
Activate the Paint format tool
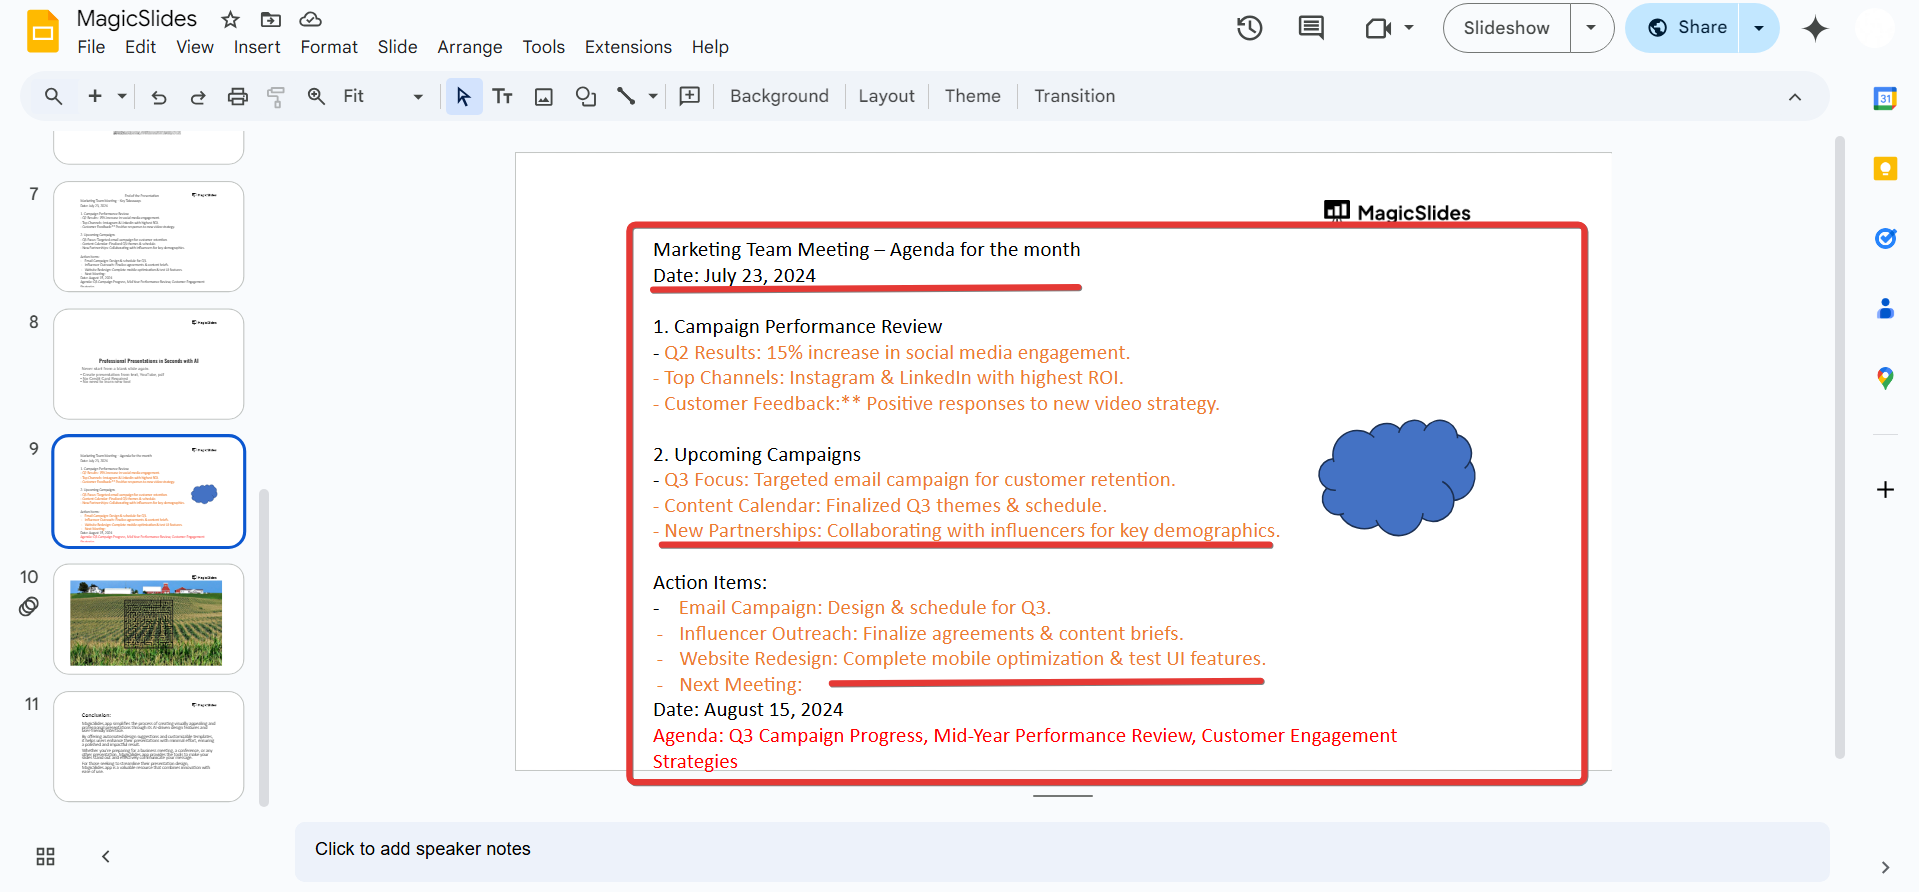click(276, 96)
